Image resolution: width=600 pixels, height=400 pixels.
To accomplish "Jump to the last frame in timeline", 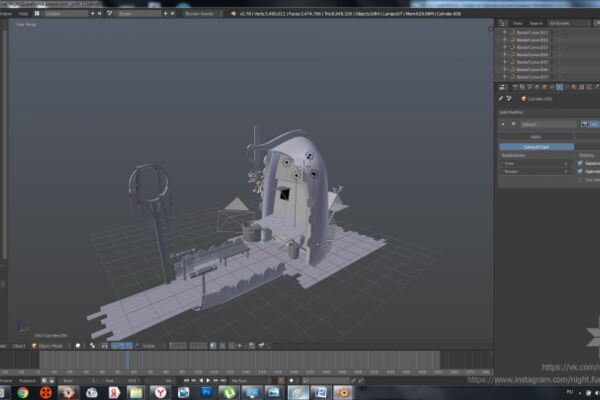I will click(x=223, y=380).
